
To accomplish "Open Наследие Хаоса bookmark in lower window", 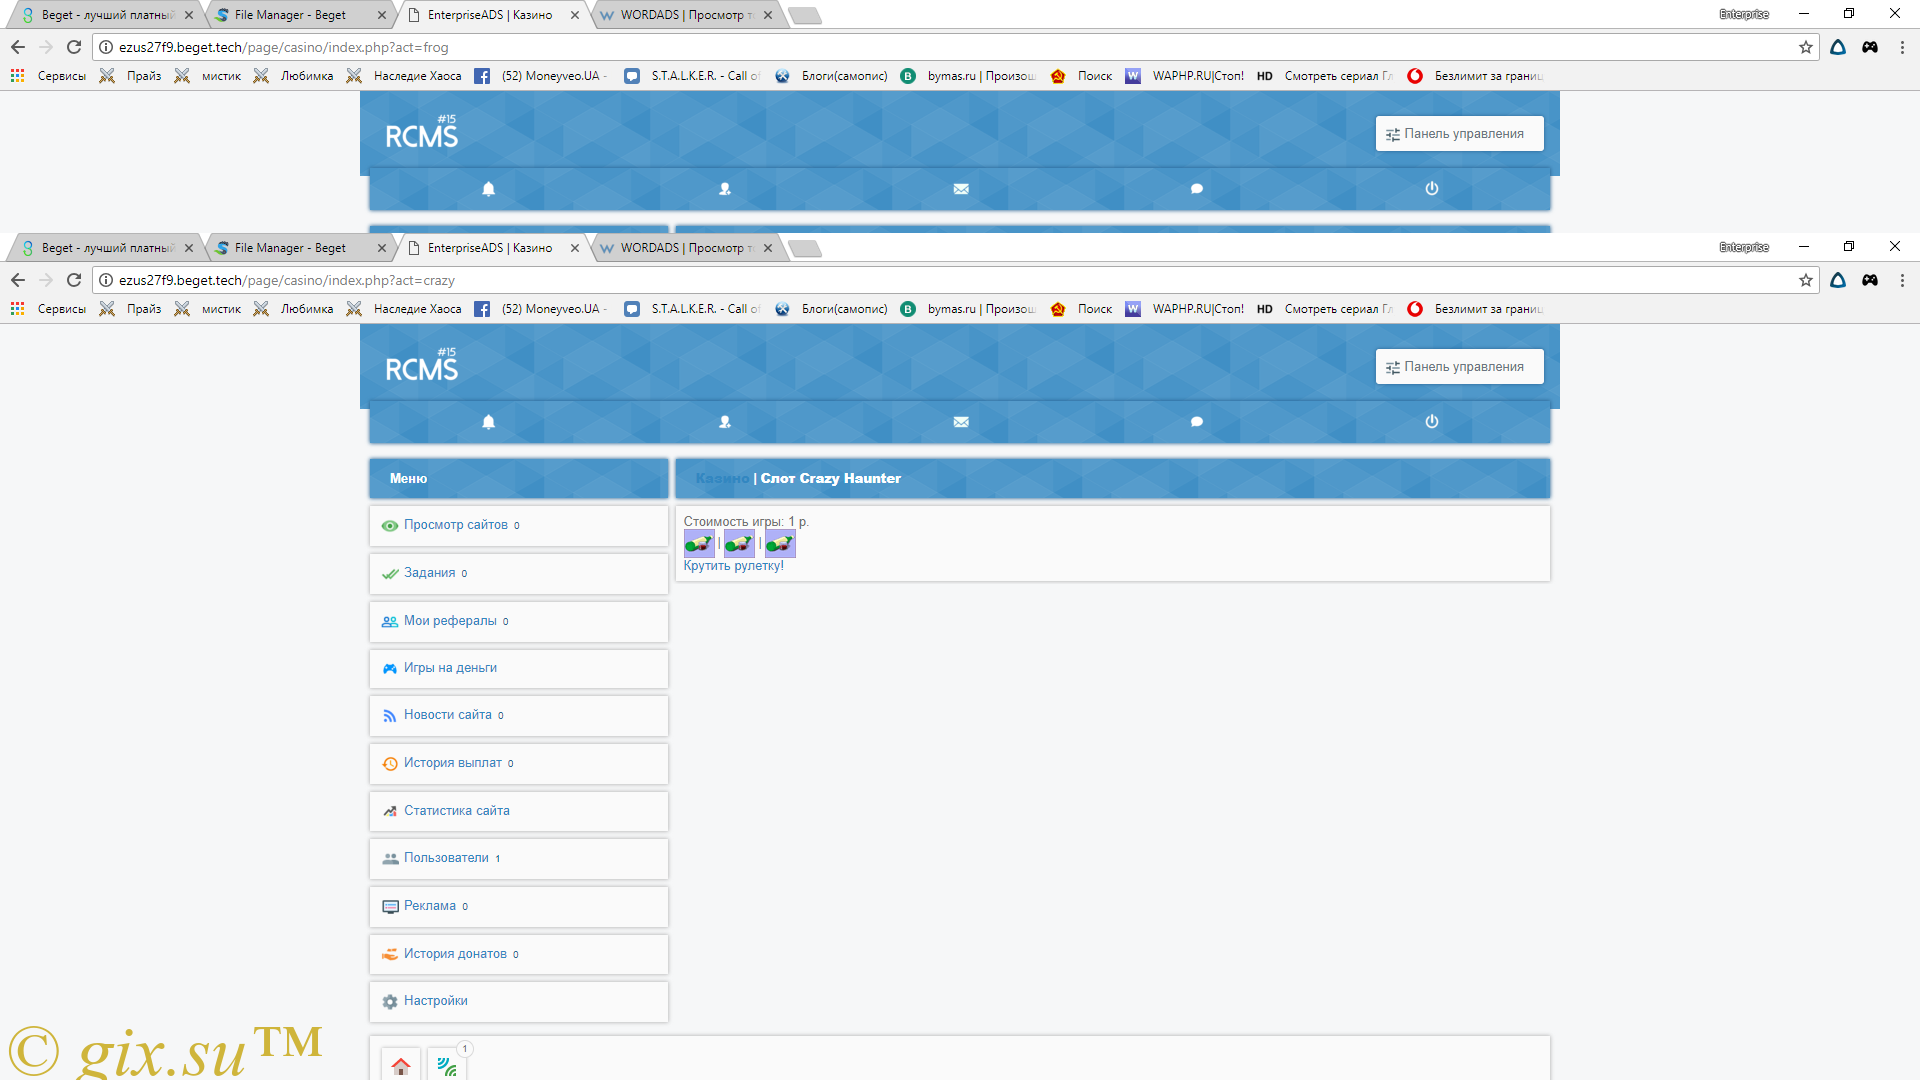I will point(404,309).
